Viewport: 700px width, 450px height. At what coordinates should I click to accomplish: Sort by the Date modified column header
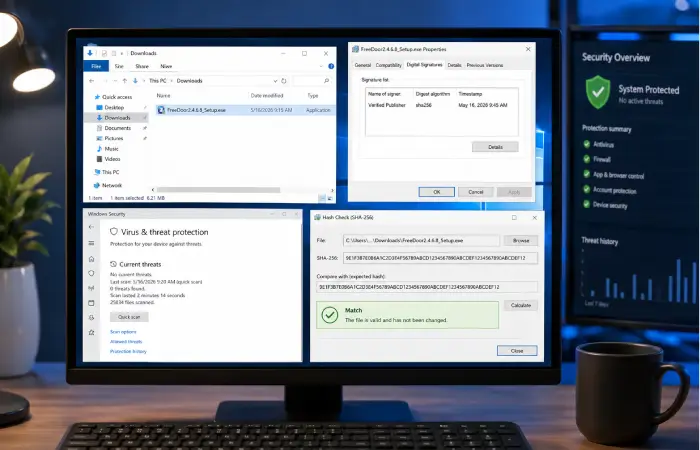tap(267, 96)
